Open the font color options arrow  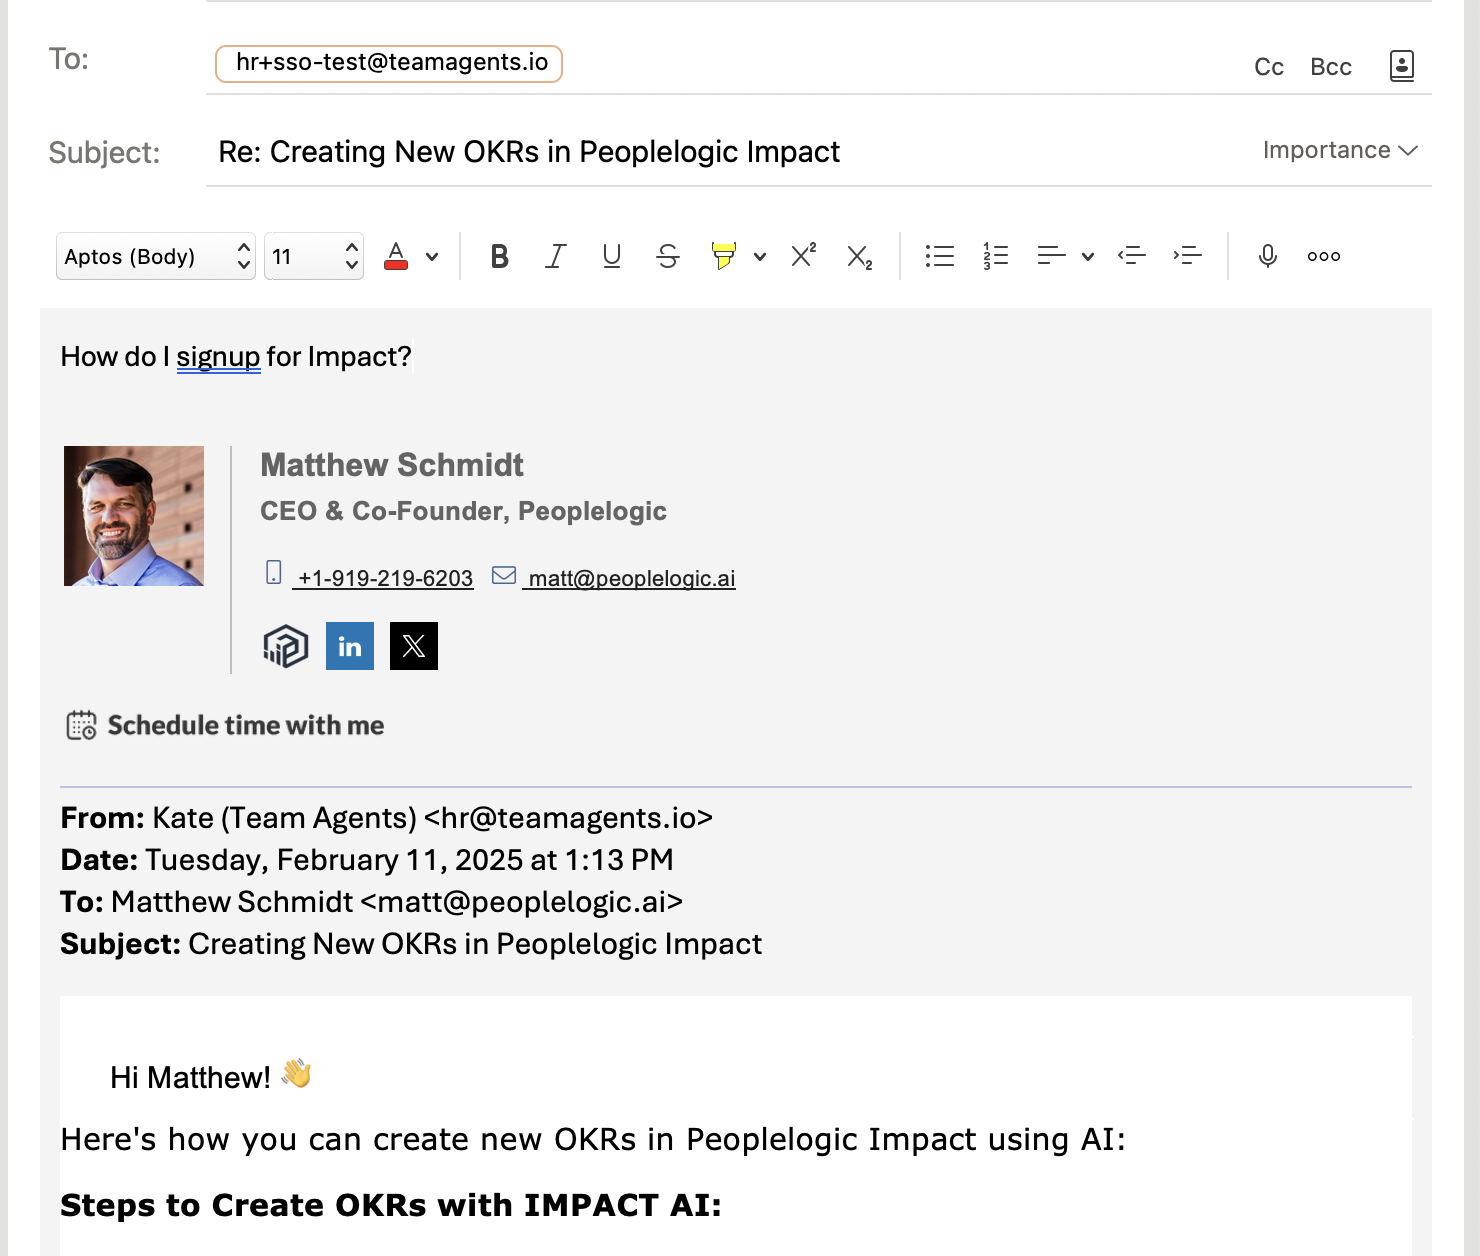click(432, 257)
